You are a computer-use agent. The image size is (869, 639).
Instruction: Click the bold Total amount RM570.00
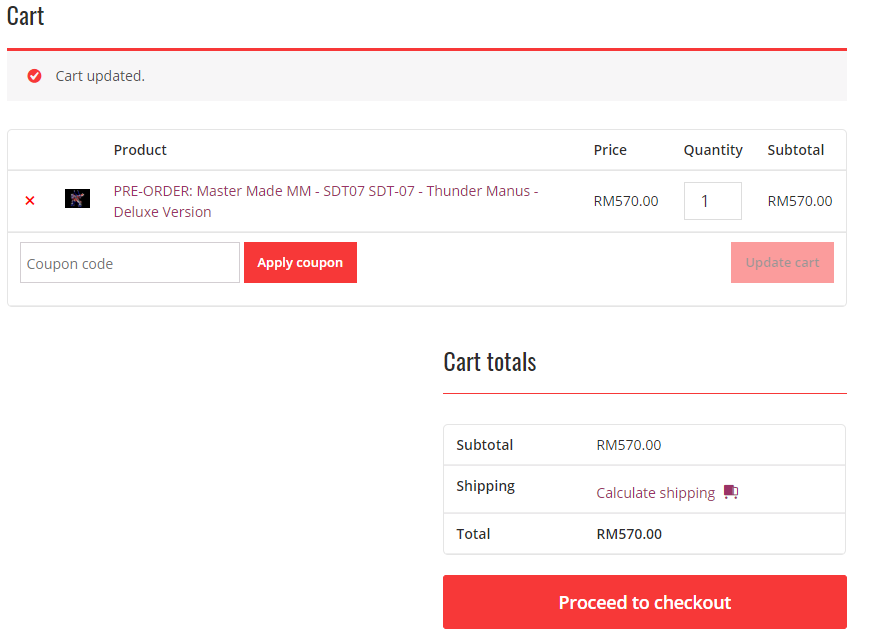point(629,534)
